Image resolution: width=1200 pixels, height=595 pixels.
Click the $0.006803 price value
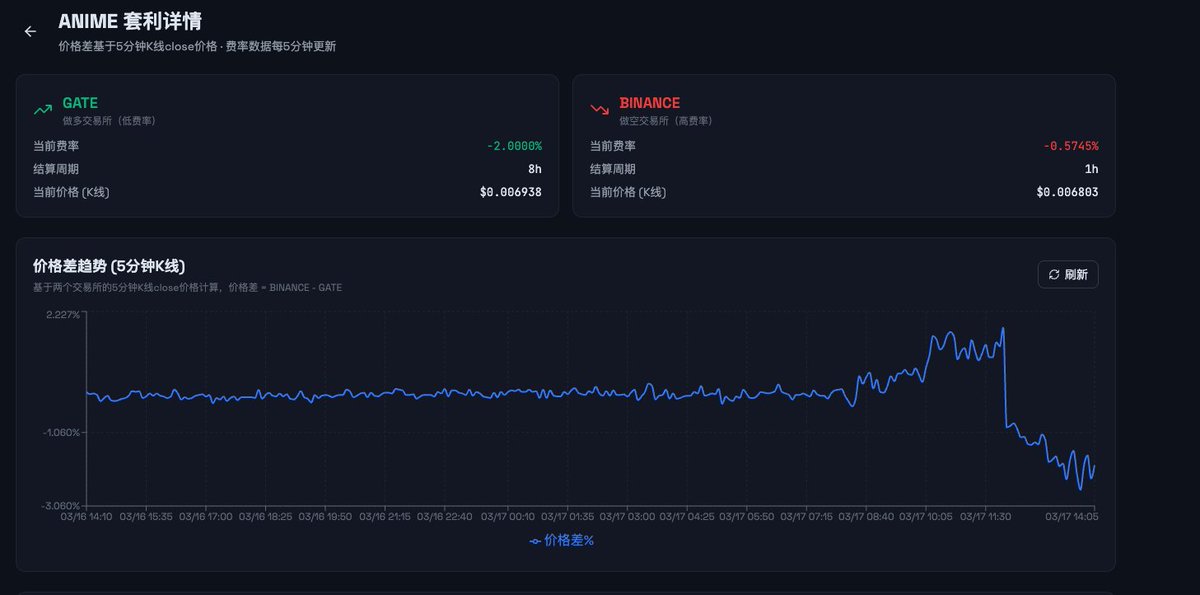click(x=1068, y=192)
